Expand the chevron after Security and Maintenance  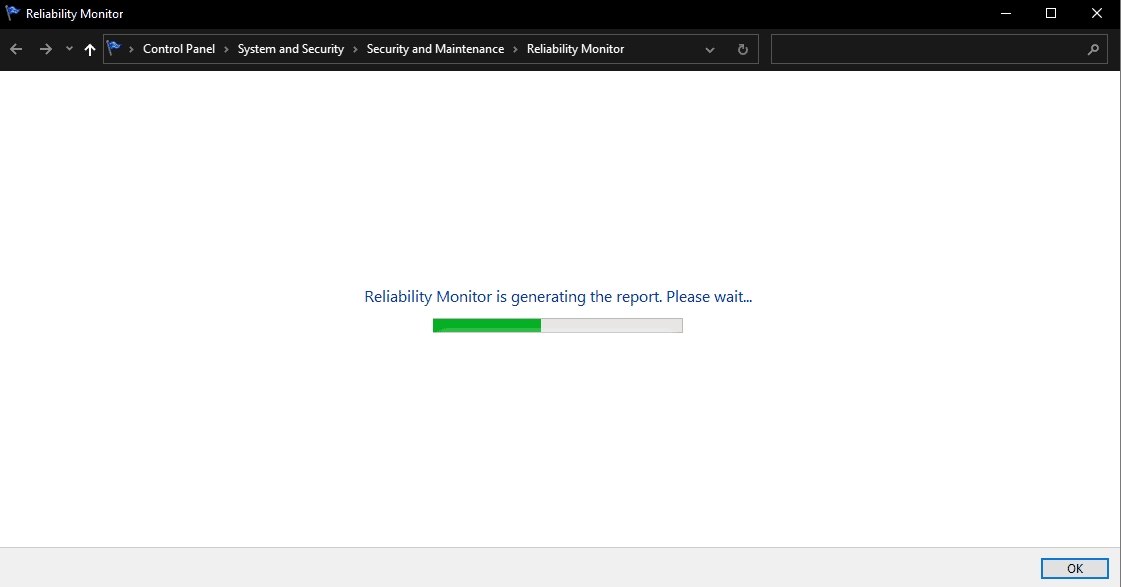pyautogui.click(x=517, y=48)
